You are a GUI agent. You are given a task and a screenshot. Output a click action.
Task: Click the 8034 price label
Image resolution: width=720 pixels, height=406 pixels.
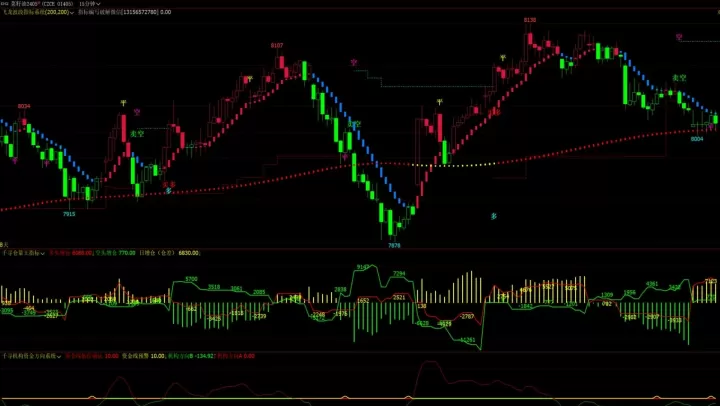(x=24, y=106)
